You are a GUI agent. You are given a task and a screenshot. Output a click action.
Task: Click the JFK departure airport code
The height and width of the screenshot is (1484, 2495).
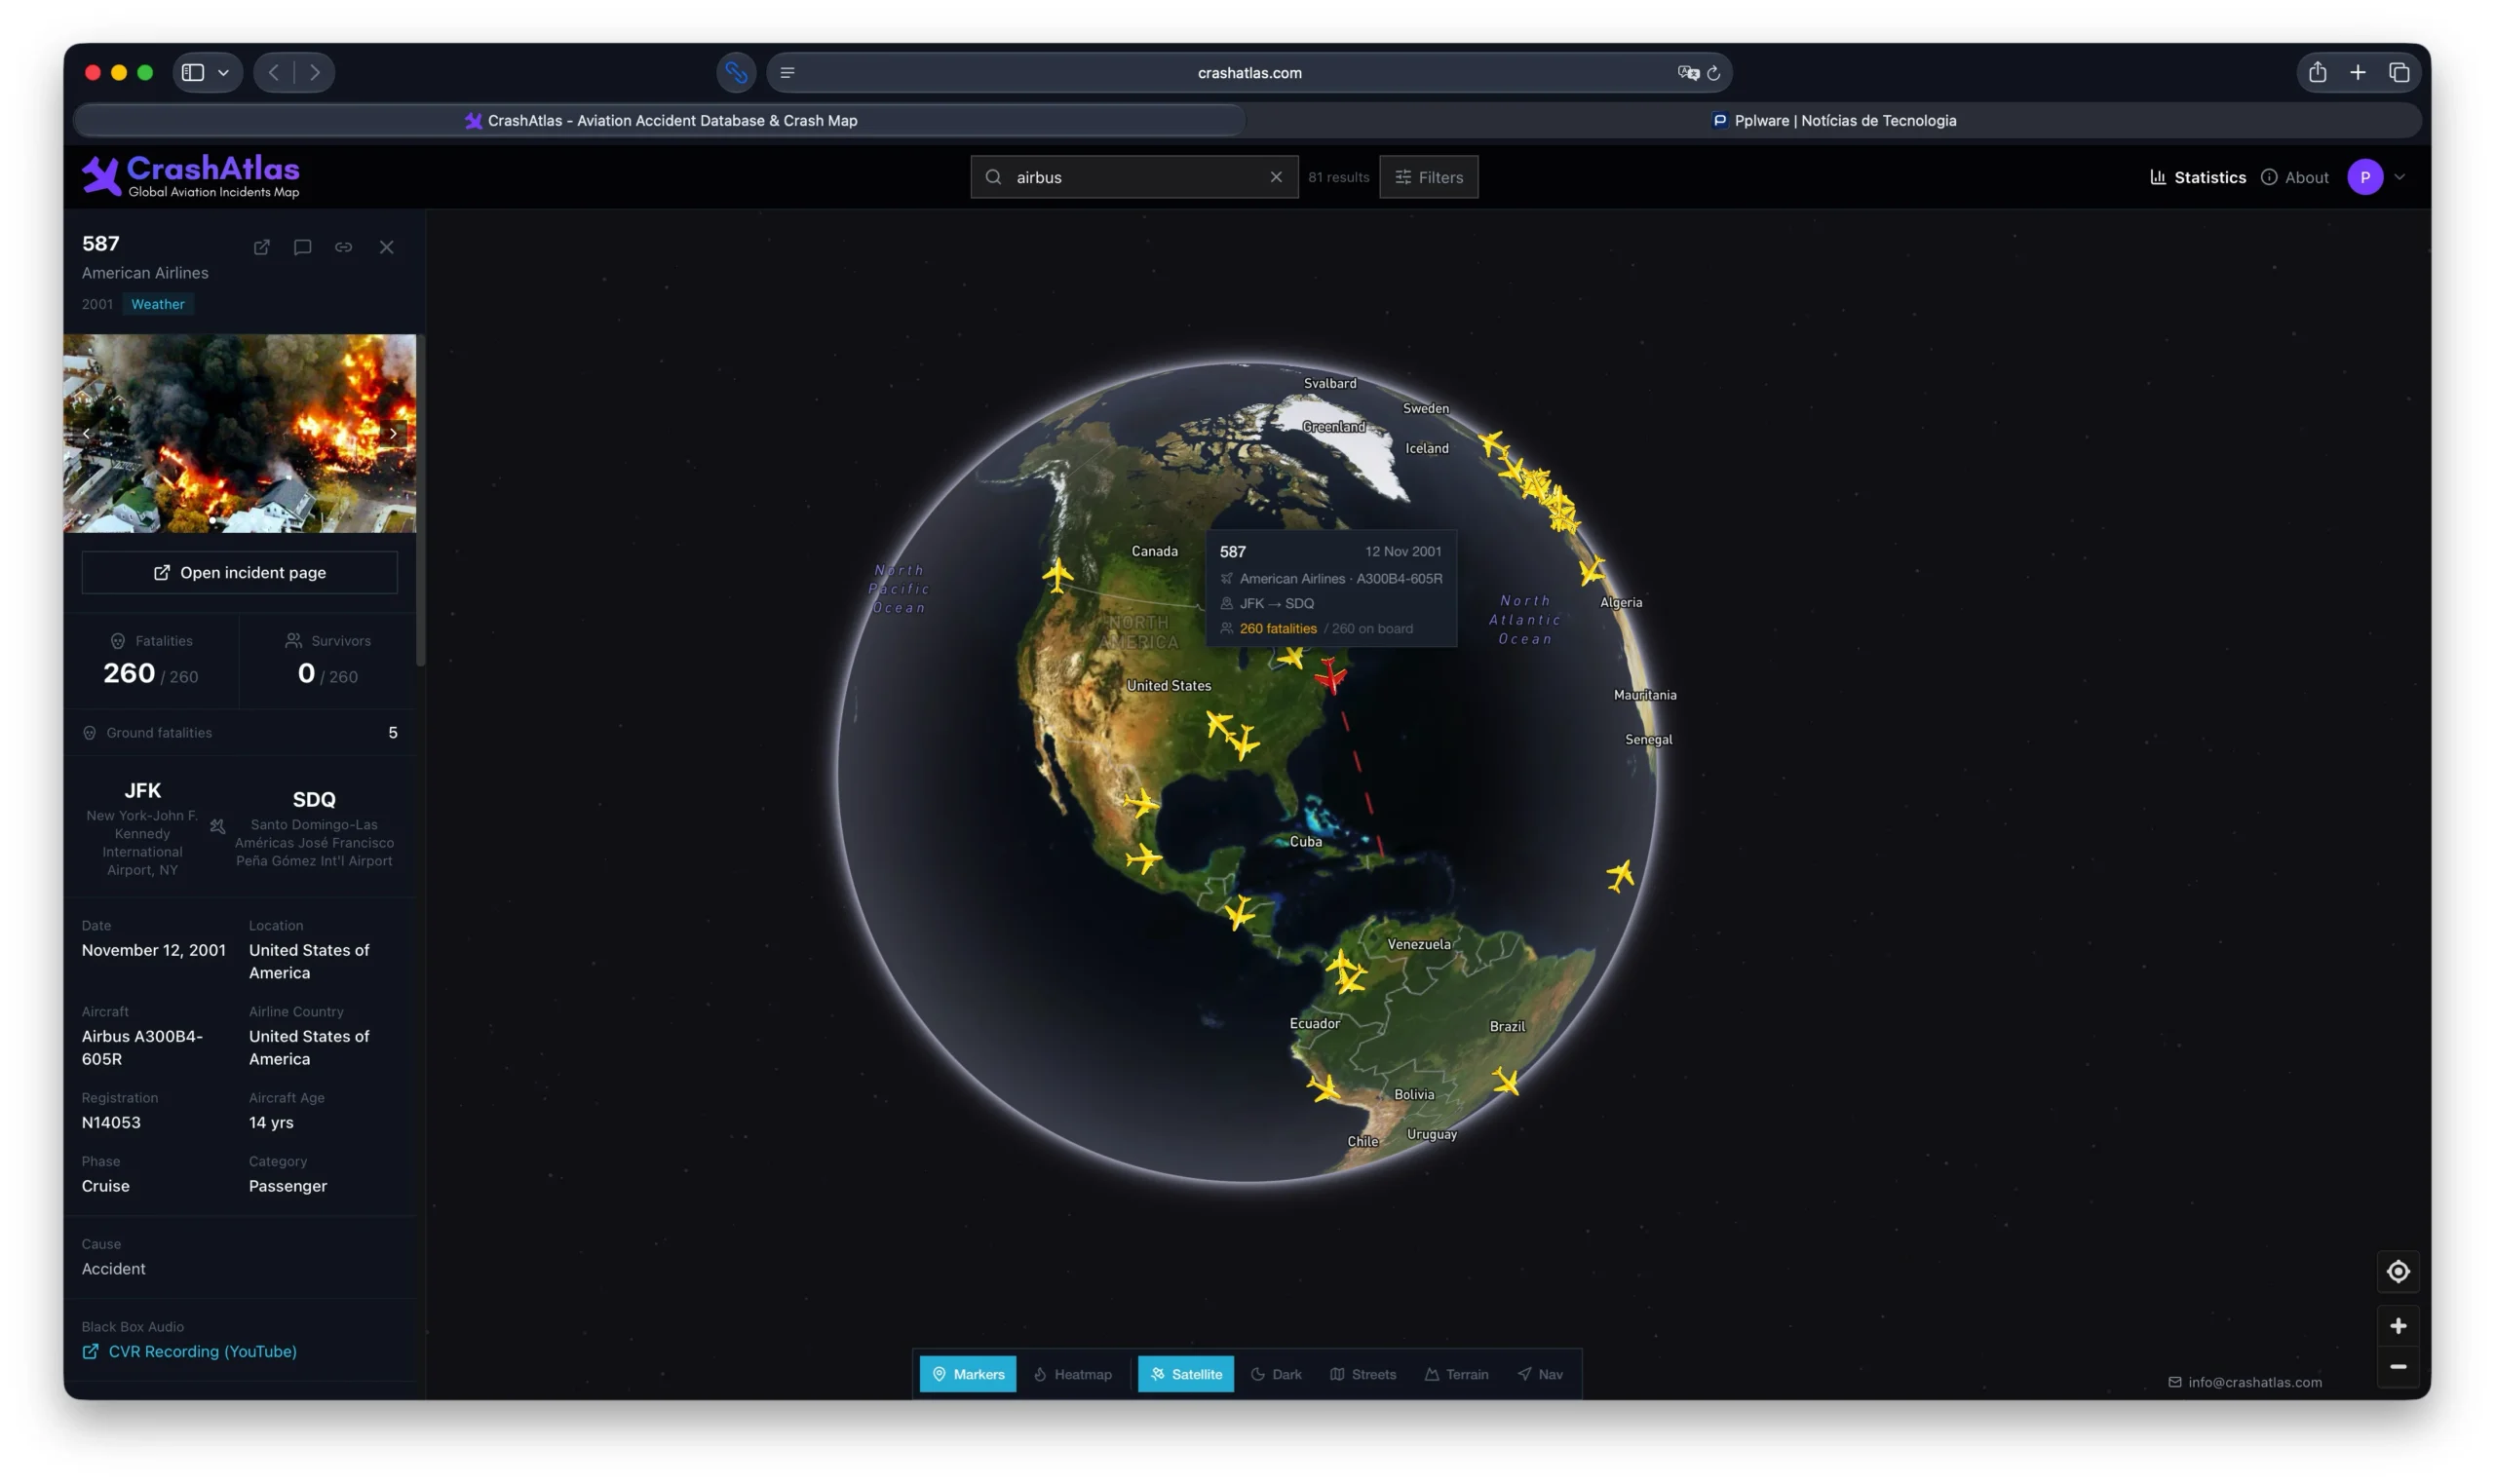click(142, 790)
